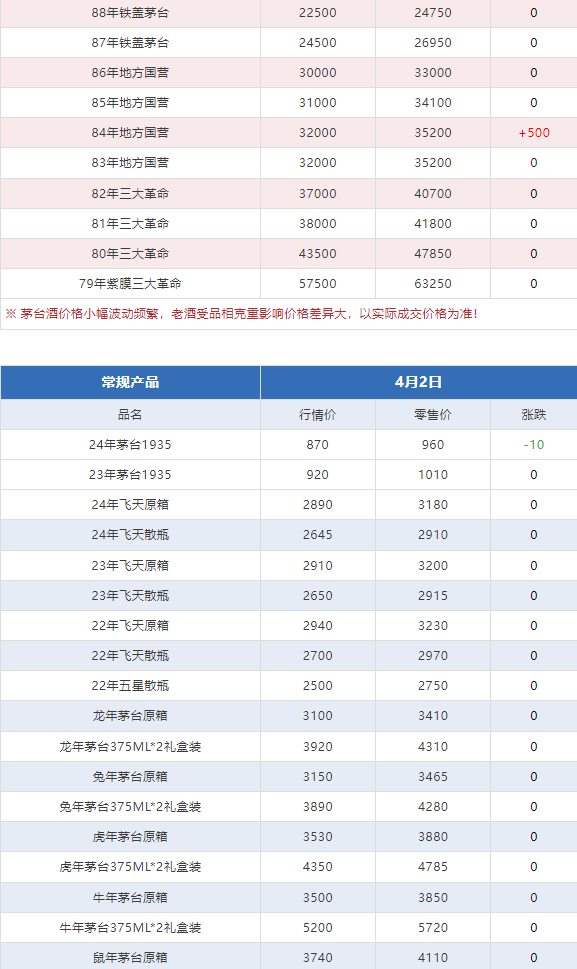Select the 22年五星散瓶 product name

tap(130, 685)
